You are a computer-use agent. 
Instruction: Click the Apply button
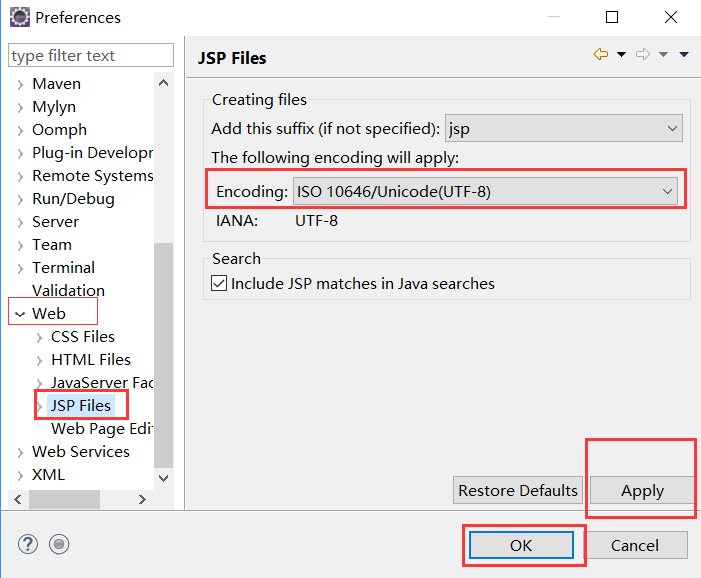(642, 490)
